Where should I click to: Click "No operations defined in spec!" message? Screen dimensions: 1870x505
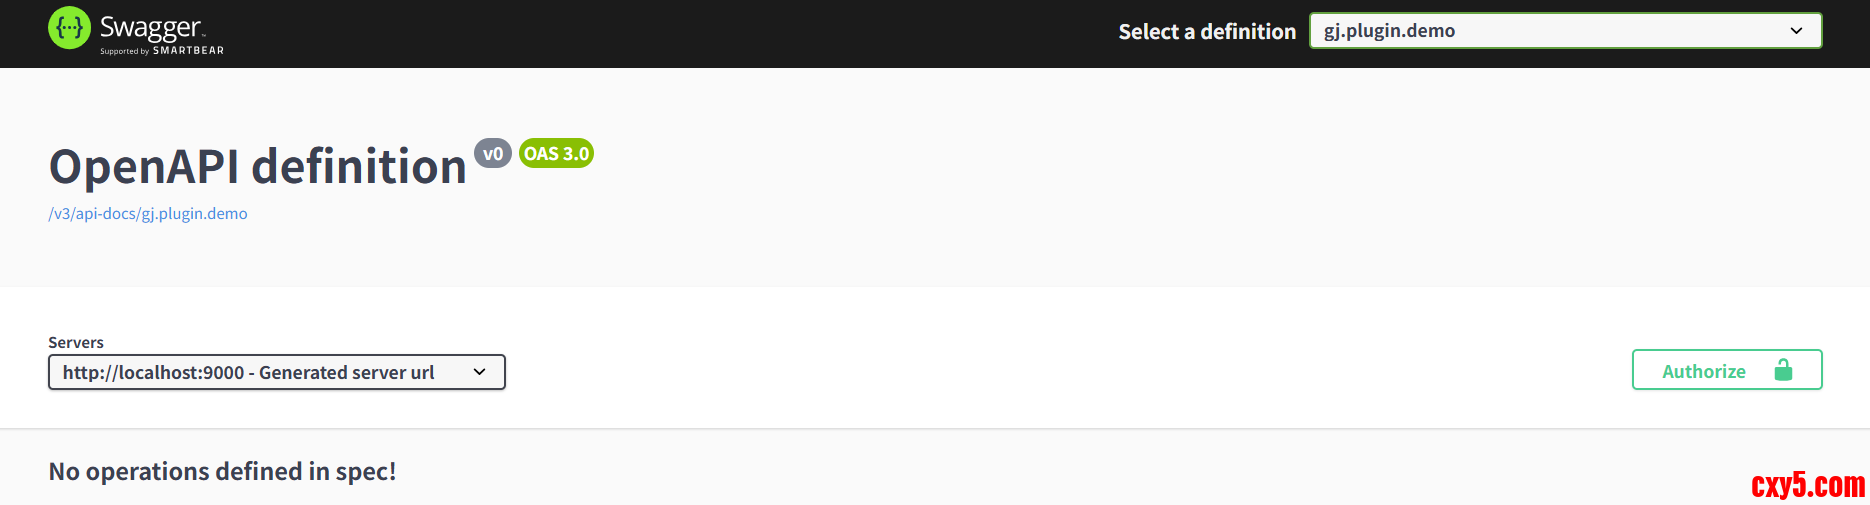(222, 472)
